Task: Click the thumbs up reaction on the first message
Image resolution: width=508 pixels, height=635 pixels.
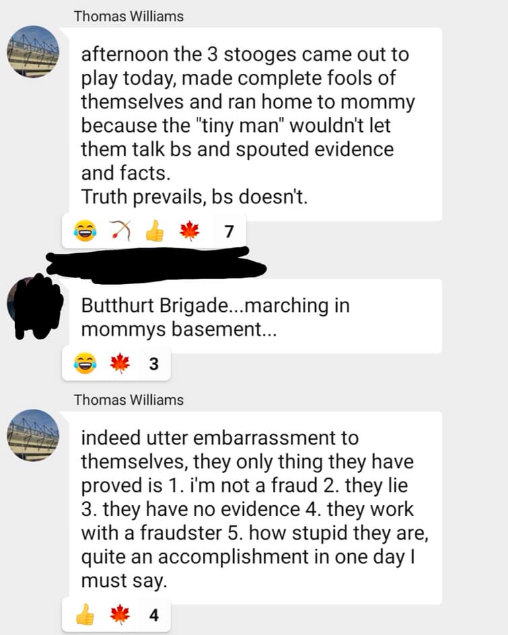Action: [x=155, y=231]
